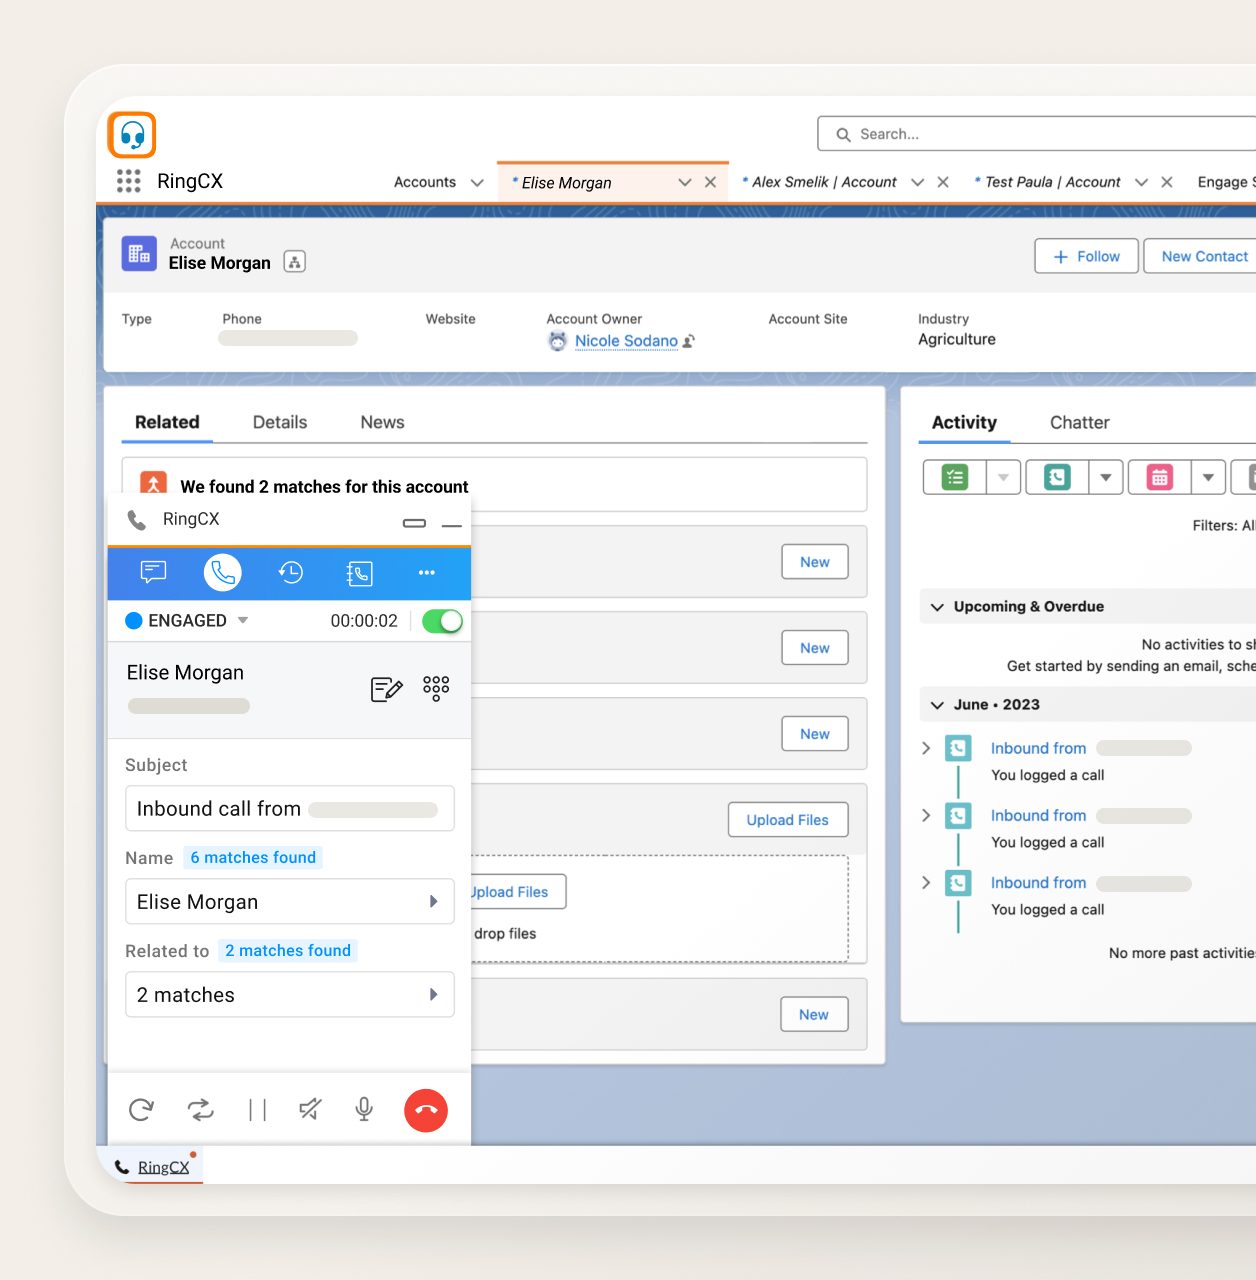
Task: Pause the call with the hold icon
Action: (257, 1110)
